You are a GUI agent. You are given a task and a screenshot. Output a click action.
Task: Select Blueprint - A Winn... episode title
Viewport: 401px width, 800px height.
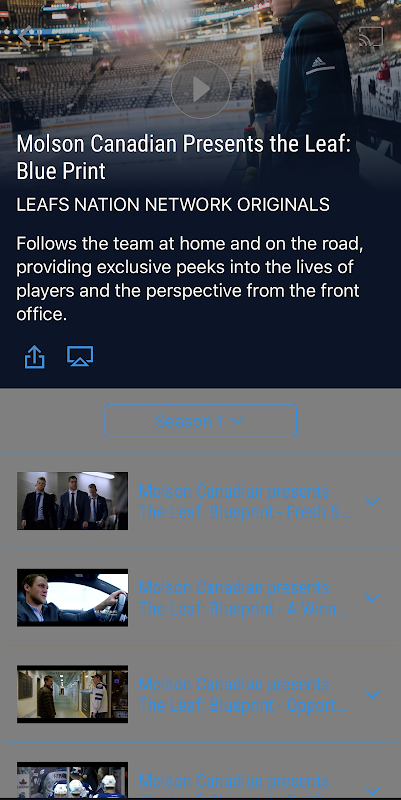(x=244, y=598)
